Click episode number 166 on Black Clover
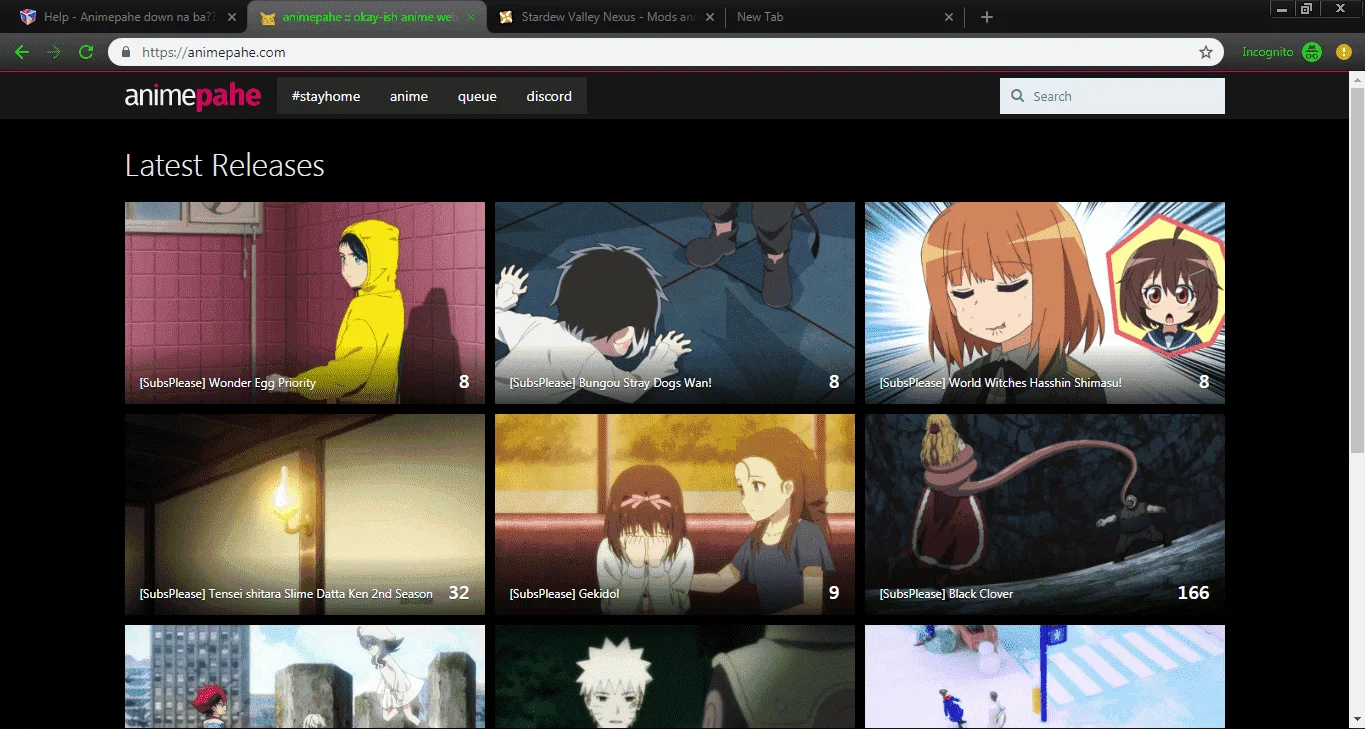The width and height of the screenshot is (1365, 729). [x=1193, y=593]
